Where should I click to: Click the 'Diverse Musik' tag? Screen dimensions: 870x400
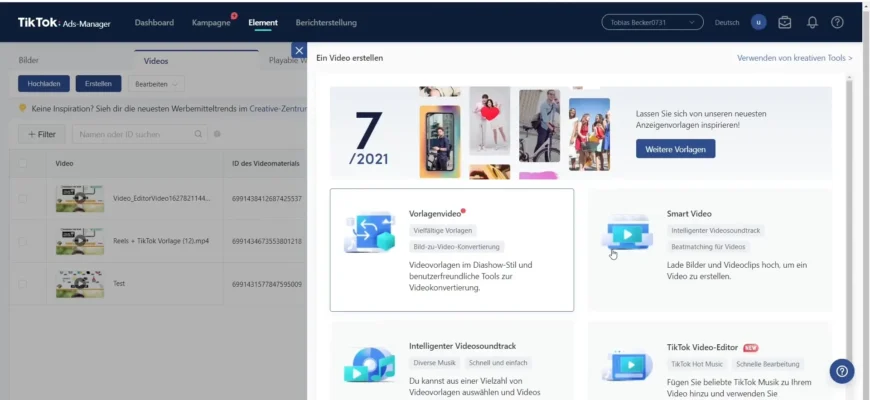[434, 363]
